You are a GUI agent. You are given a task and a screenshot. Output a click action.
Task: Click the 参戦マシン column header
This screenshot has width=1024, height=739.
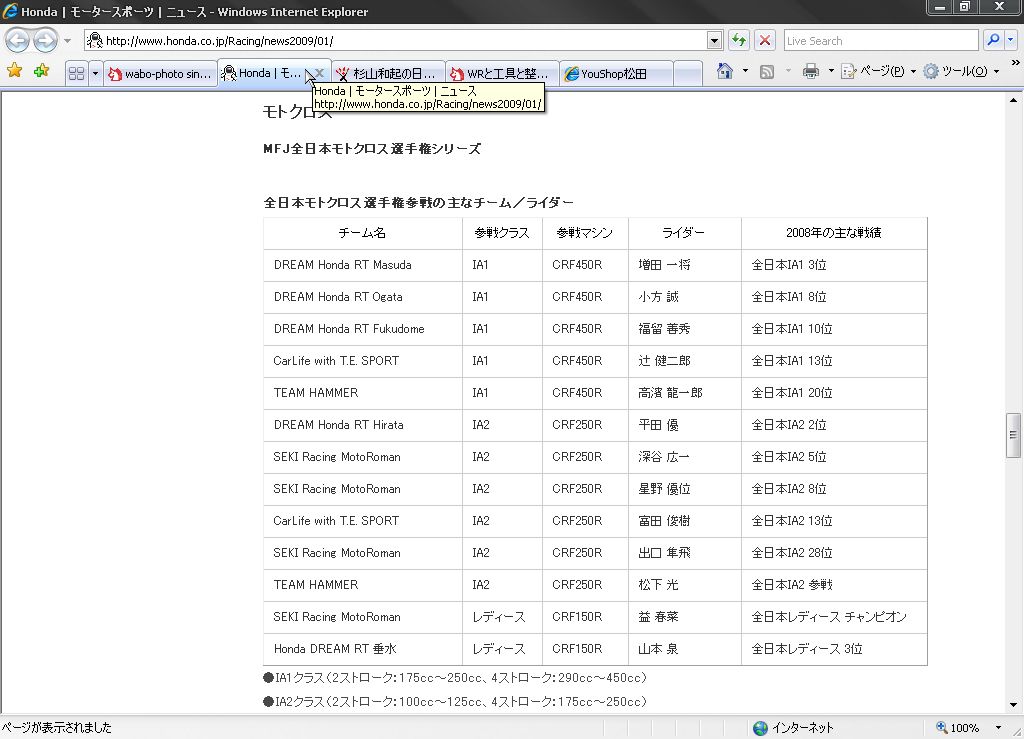(x=585, y=233)
